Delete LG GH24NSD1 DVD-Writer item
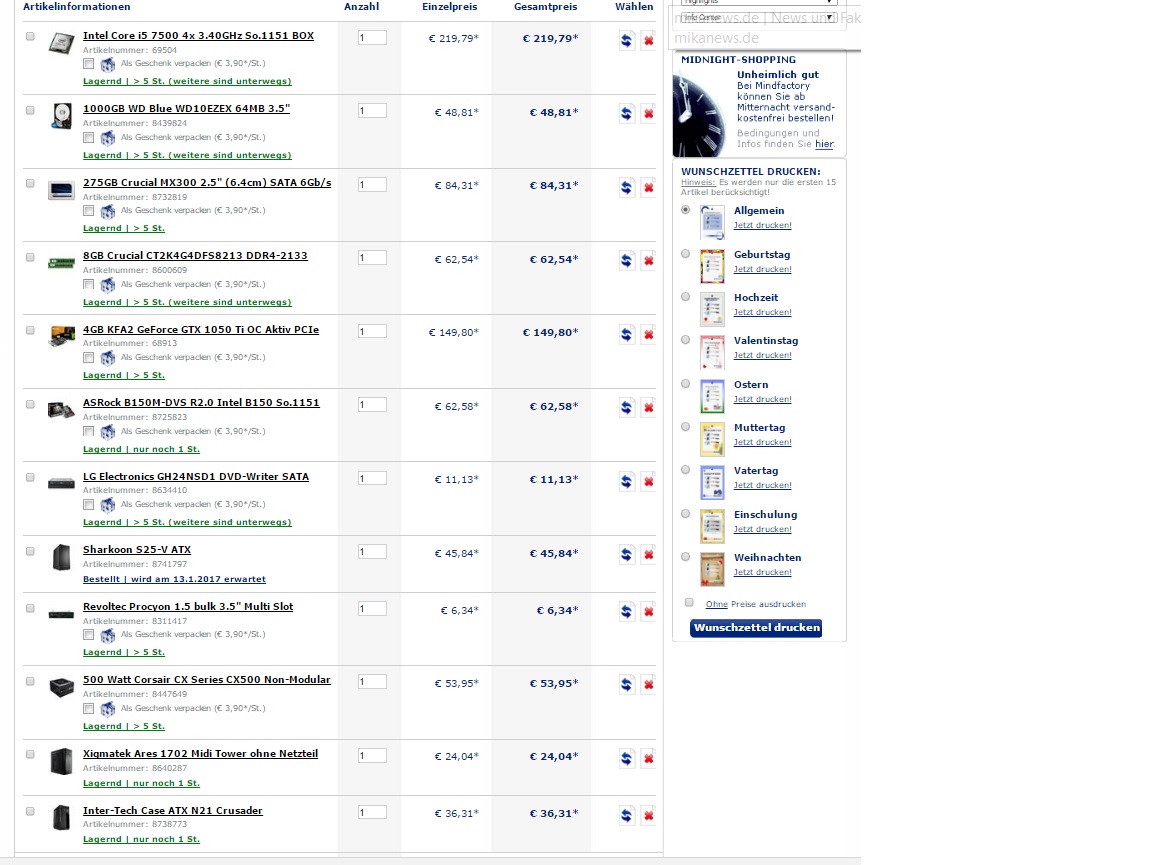Image resolution: width=1152 pixels, height=865 pixels. [649, 481]
